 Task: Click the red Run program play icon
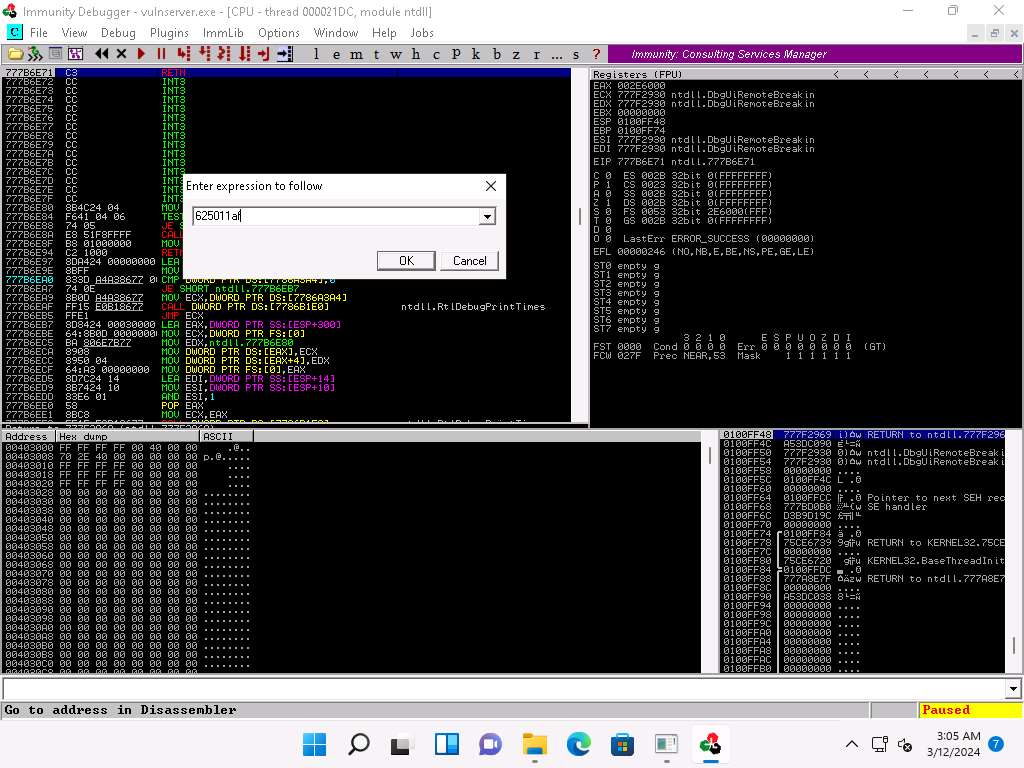point(141,54)
